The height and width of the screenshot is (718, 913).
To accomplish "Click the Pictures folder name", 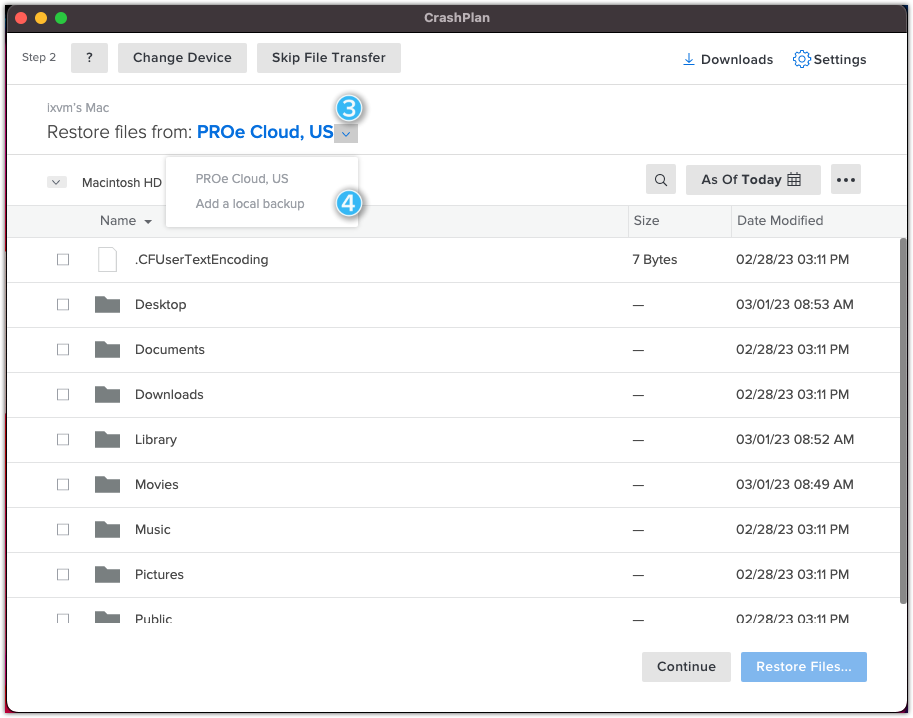I will tap(159, 574).
